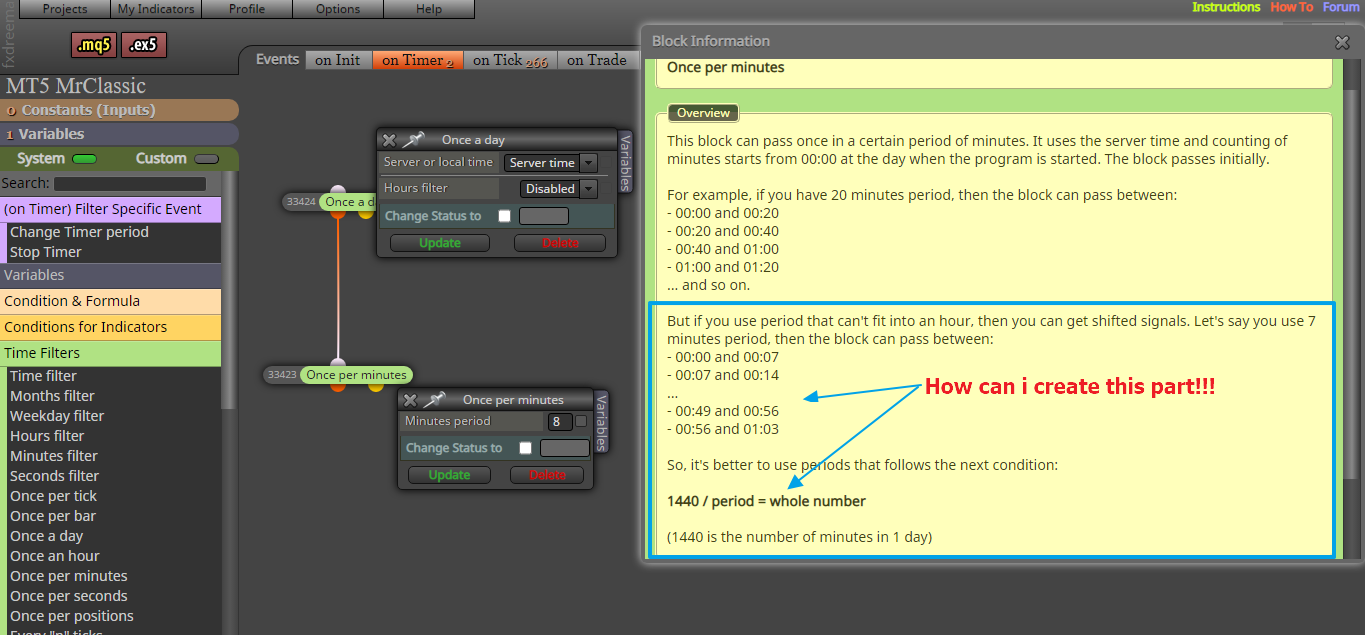Click the block Search input field
The image size is (1365, 635).
click(130, 184)
